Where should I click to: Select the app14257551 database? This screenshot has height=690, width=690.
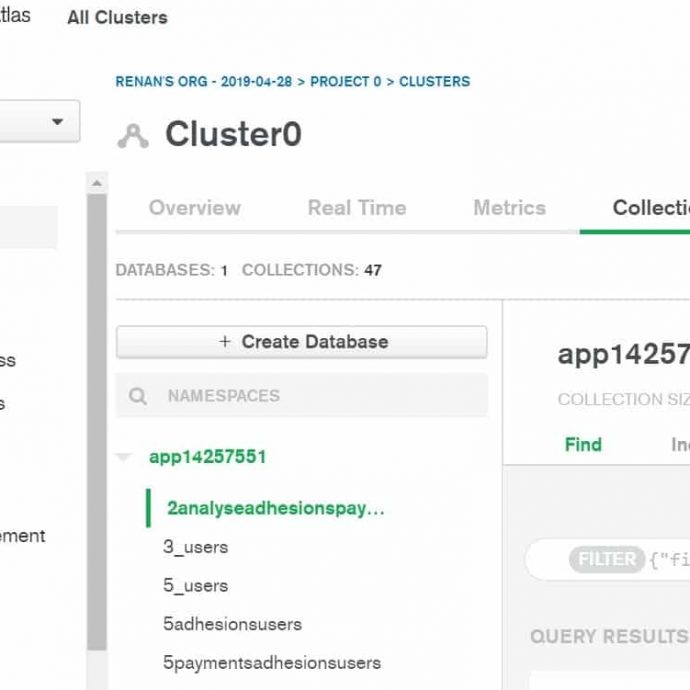[208, 457]
